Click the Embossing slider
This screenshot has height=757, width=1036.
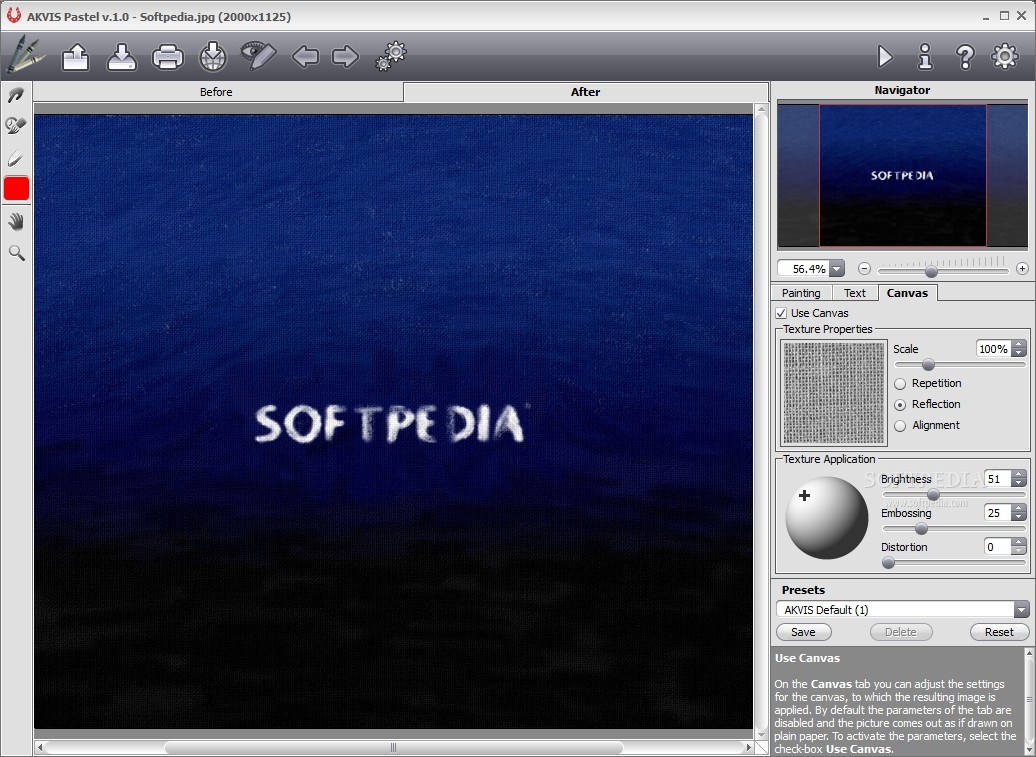(x=953, y=528)
